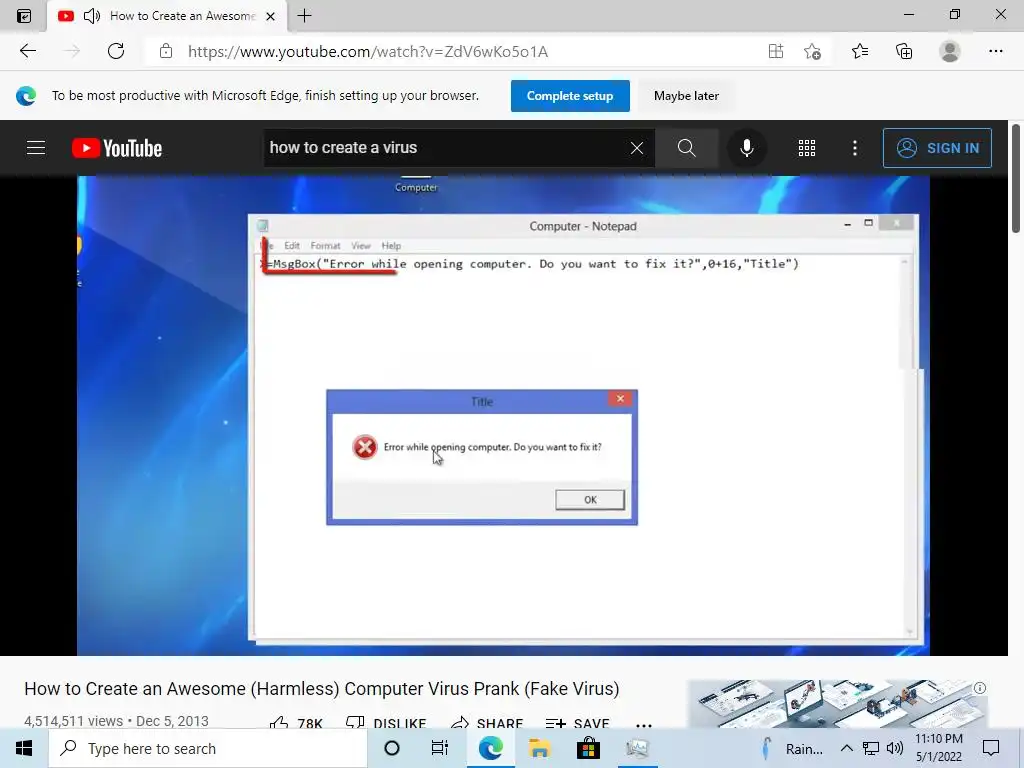
Task: Mute the tab via speaker icon
Action: tap(92, 16)
